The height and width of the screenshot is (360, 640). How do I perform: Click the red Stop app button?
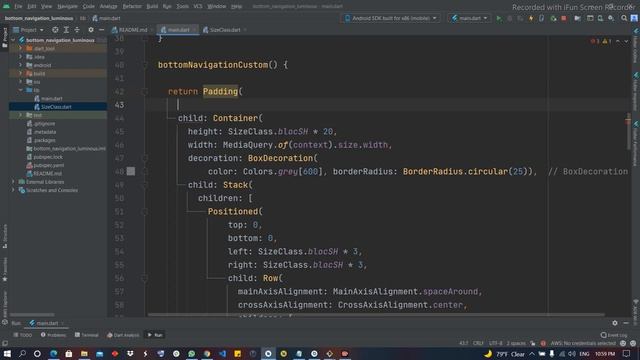click(564, 18)
